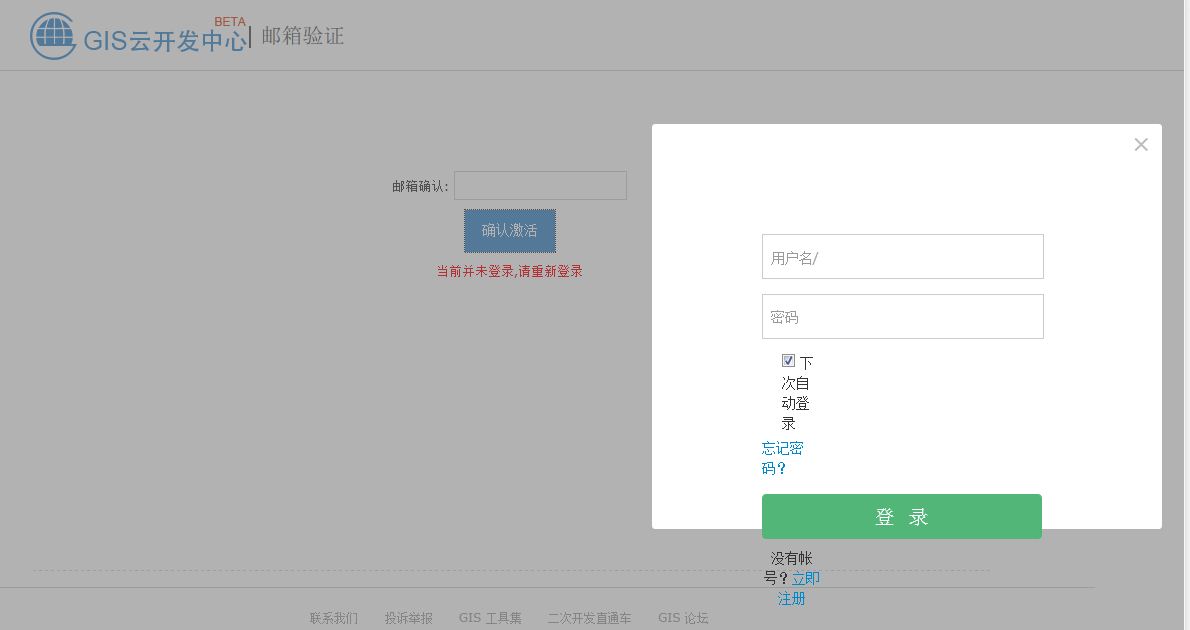This screenshot has height=630, width=1190.
Task: Visit the 联系我们 footer link
Action: click(333, 617)
